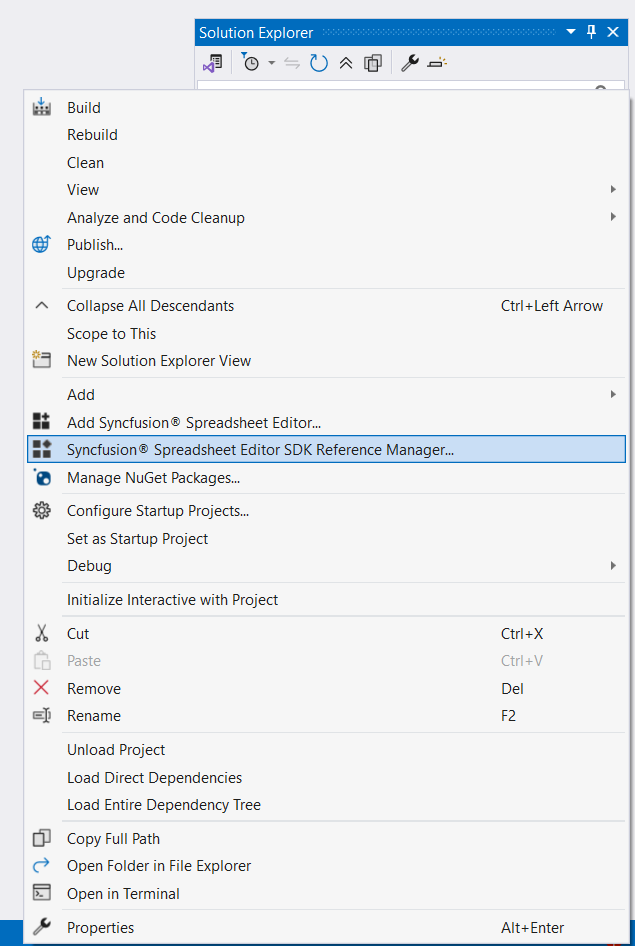Open the pending changes filter dropdown arrow
635x946 pixels.
[x=270, y=62]
